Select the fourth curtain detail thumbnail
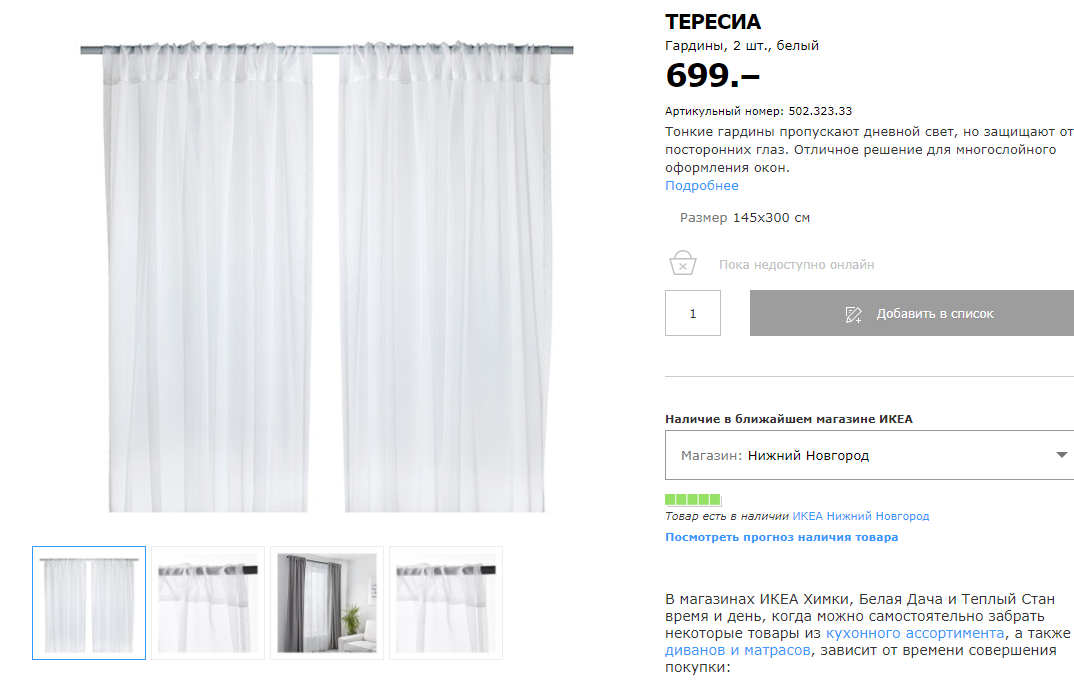The height and width of the screenshot is (683, 1074). (x=446, y=603)
